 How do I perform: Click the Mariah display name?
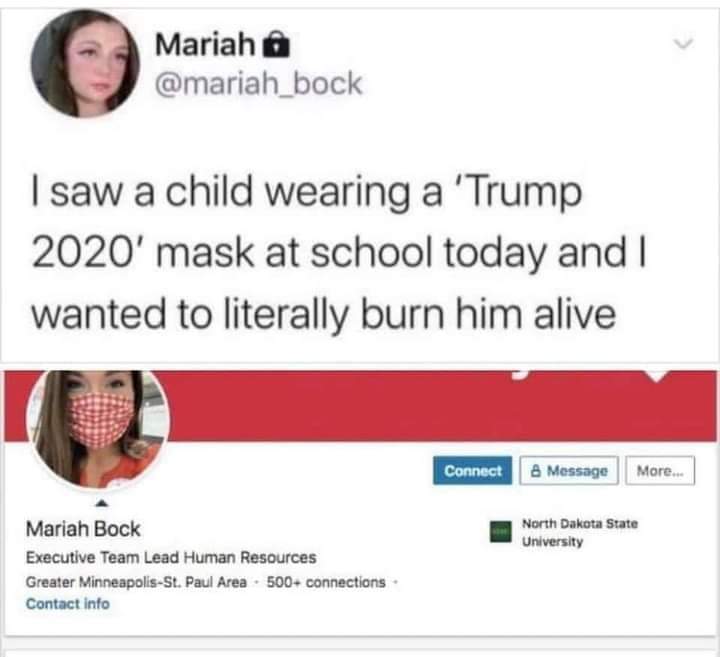[205, 44]
